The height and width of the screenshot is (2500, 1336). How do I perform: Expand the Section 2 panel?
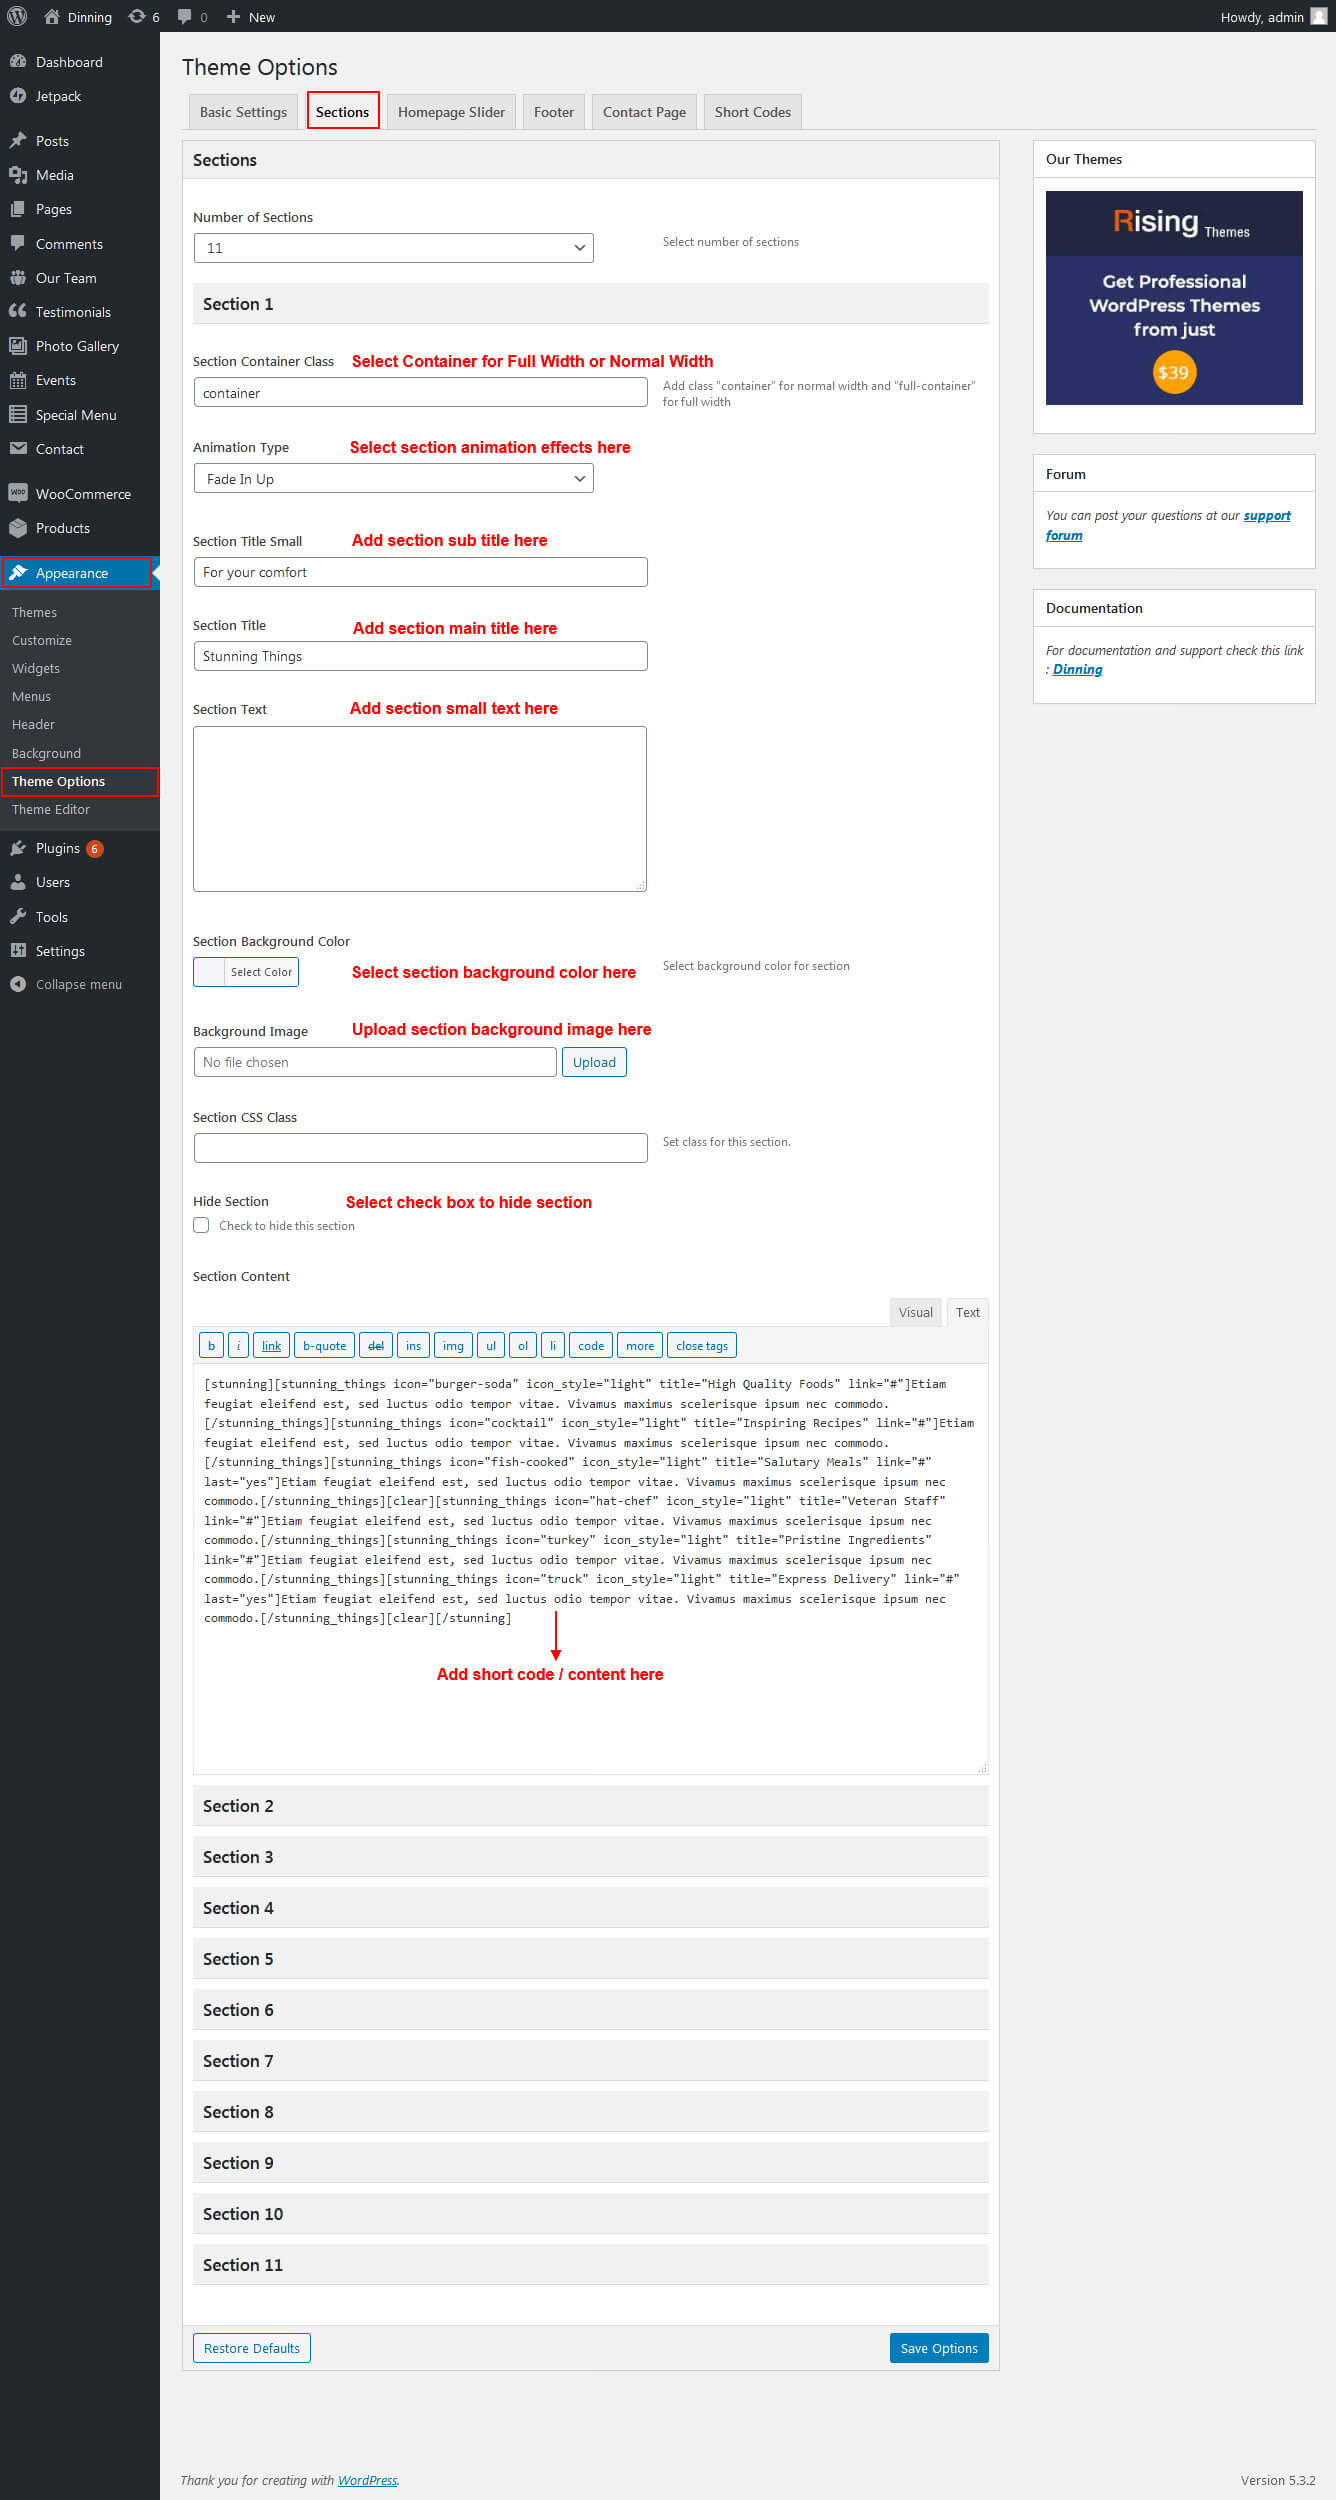click(590, 1805)
